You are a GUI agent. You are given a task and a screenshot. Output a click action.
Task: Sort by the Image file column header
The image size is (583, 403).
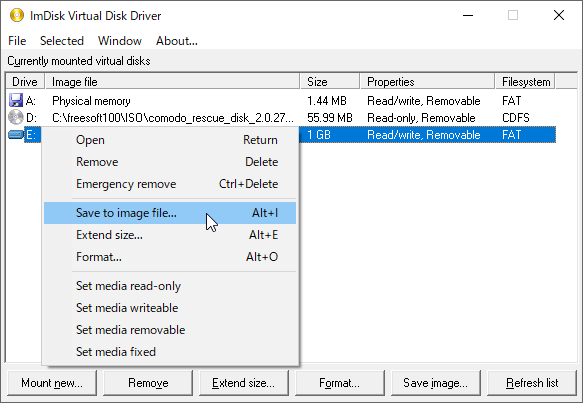[173, 81]
